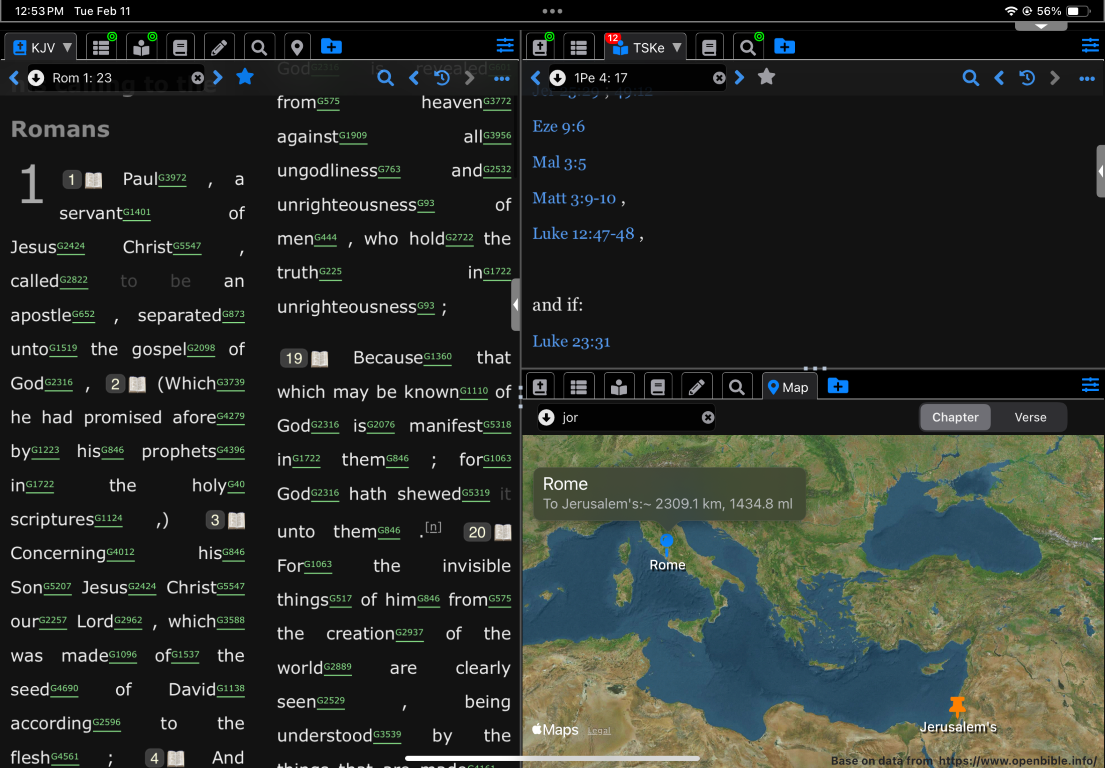Image resolution: width=1105 pixels, height=768 pixels.
Task: Open the Luke 23:31 cross-reference
Action: (570, 341)
